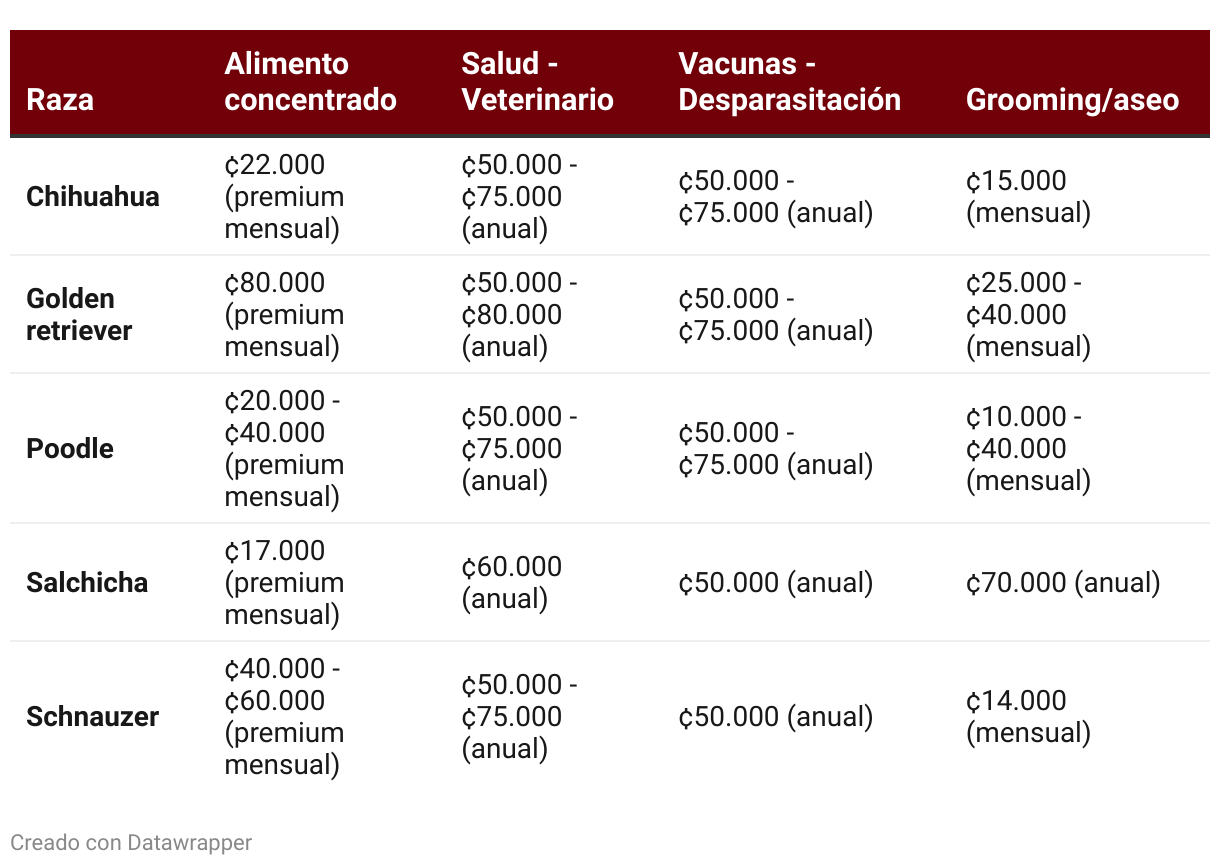Click the Vacunas - Desparasitación header
The width and height of the screenshot is (1220, 866).
789,82
